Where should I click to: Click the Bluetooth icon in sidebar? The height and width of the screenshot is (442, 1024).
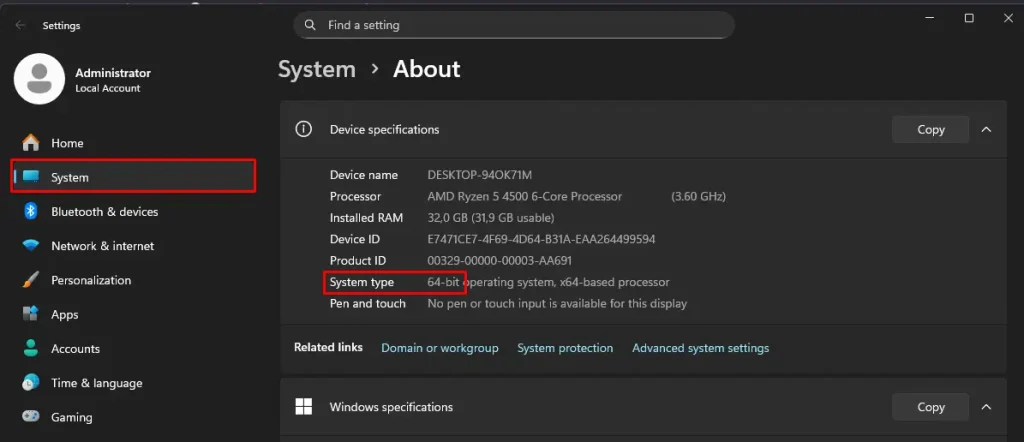31,212
